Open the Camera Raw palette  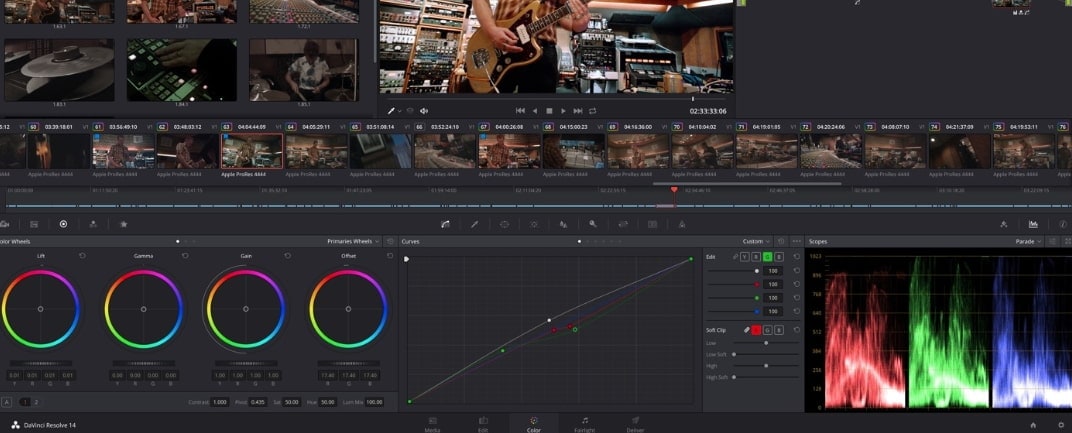[x=4, y=224]
